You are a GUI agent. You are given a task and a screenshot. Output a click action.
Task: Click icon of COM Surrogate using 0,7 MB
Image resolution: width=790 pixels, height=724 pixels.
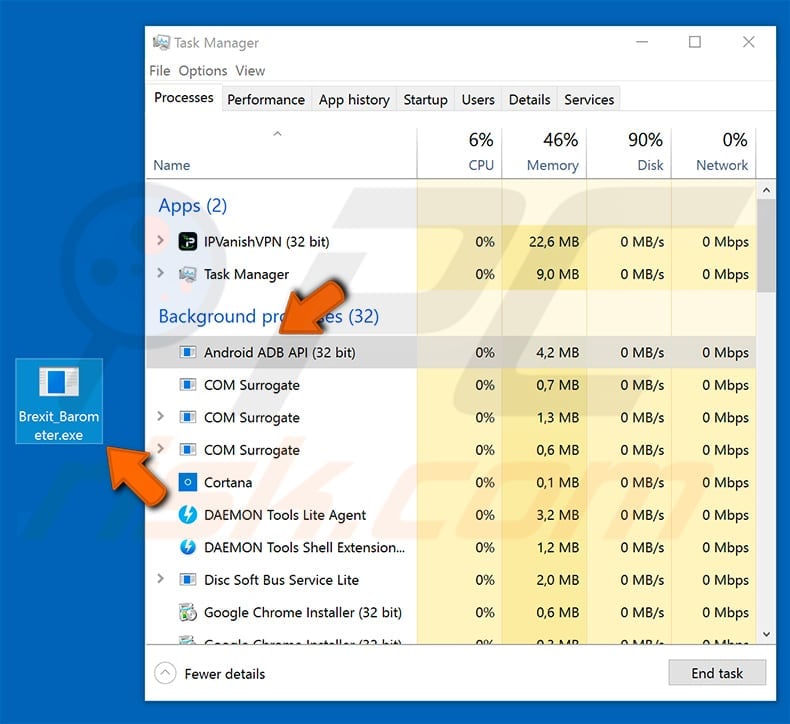[188, 385]
